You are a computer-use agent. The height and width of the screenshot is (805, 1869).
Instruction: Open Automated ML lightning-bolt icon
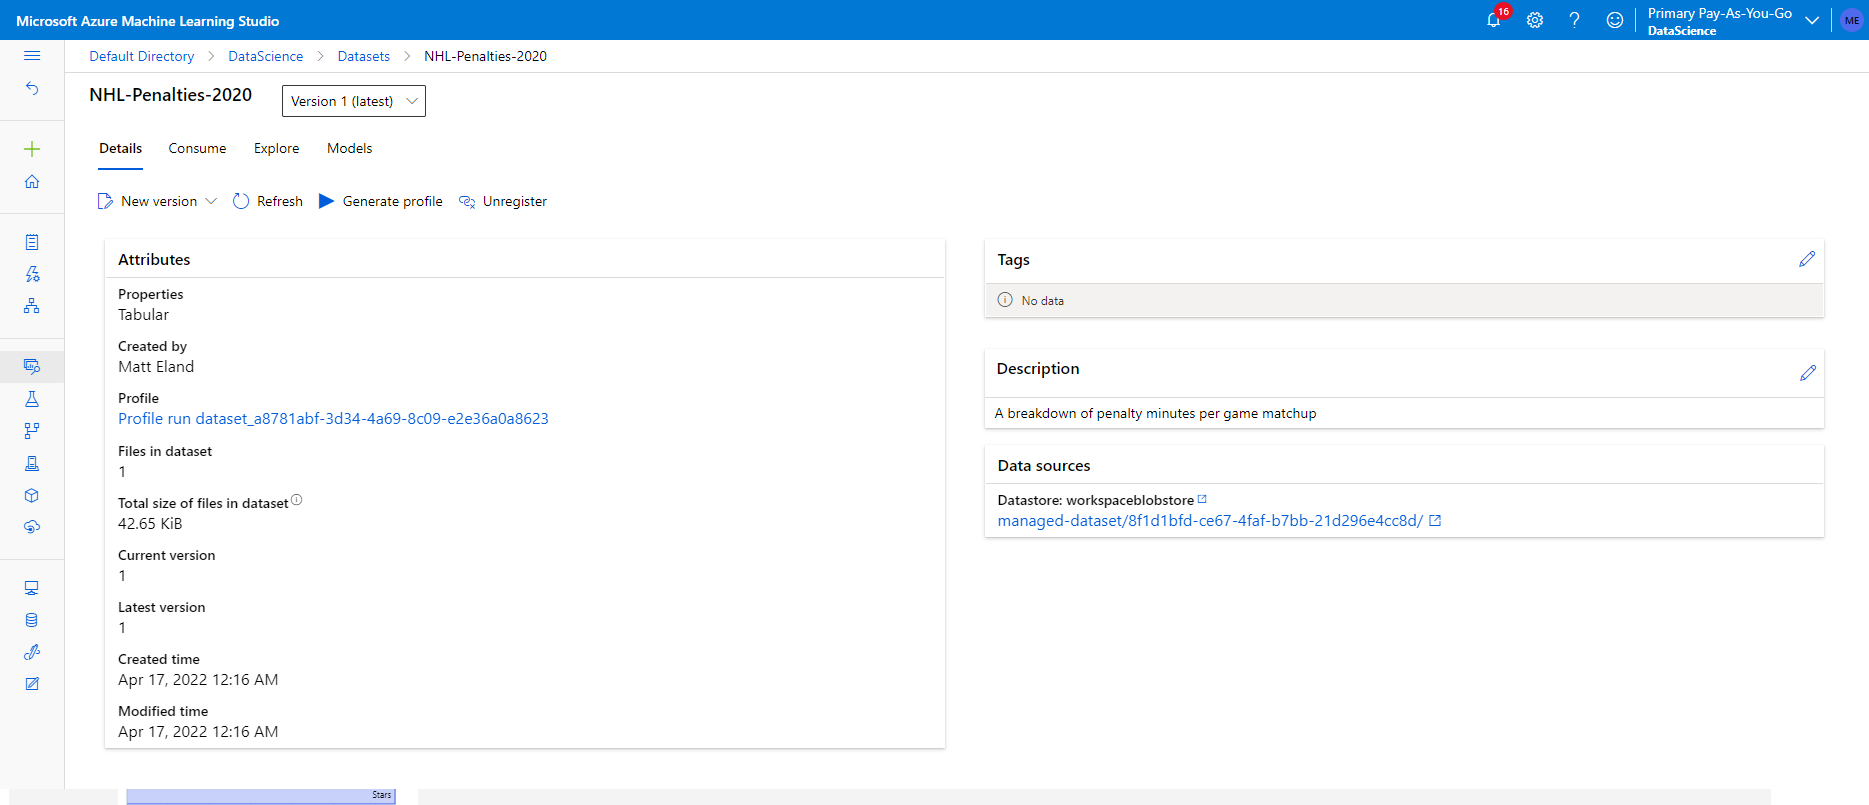[32, 274]
